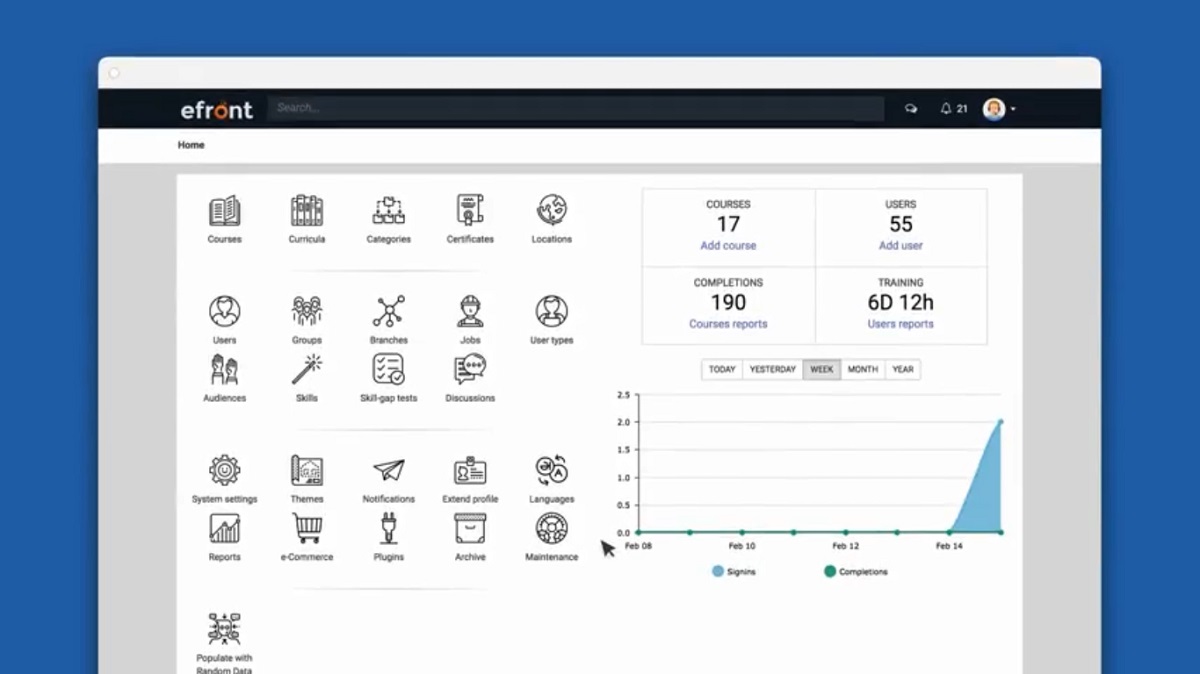
Task: Open the Branches icon
Action: click(388, 313)
